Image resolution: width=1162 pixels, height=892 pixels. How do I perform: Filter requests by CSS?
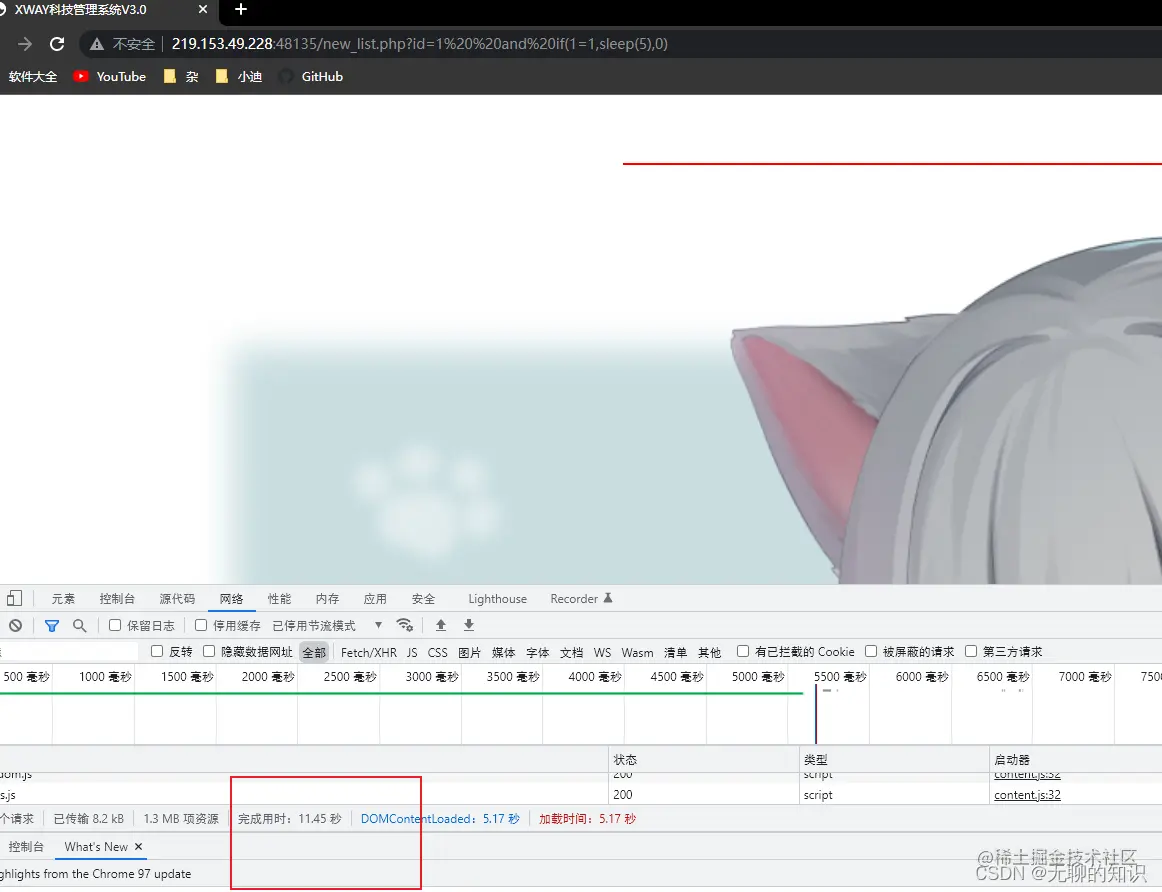point(437,652)
